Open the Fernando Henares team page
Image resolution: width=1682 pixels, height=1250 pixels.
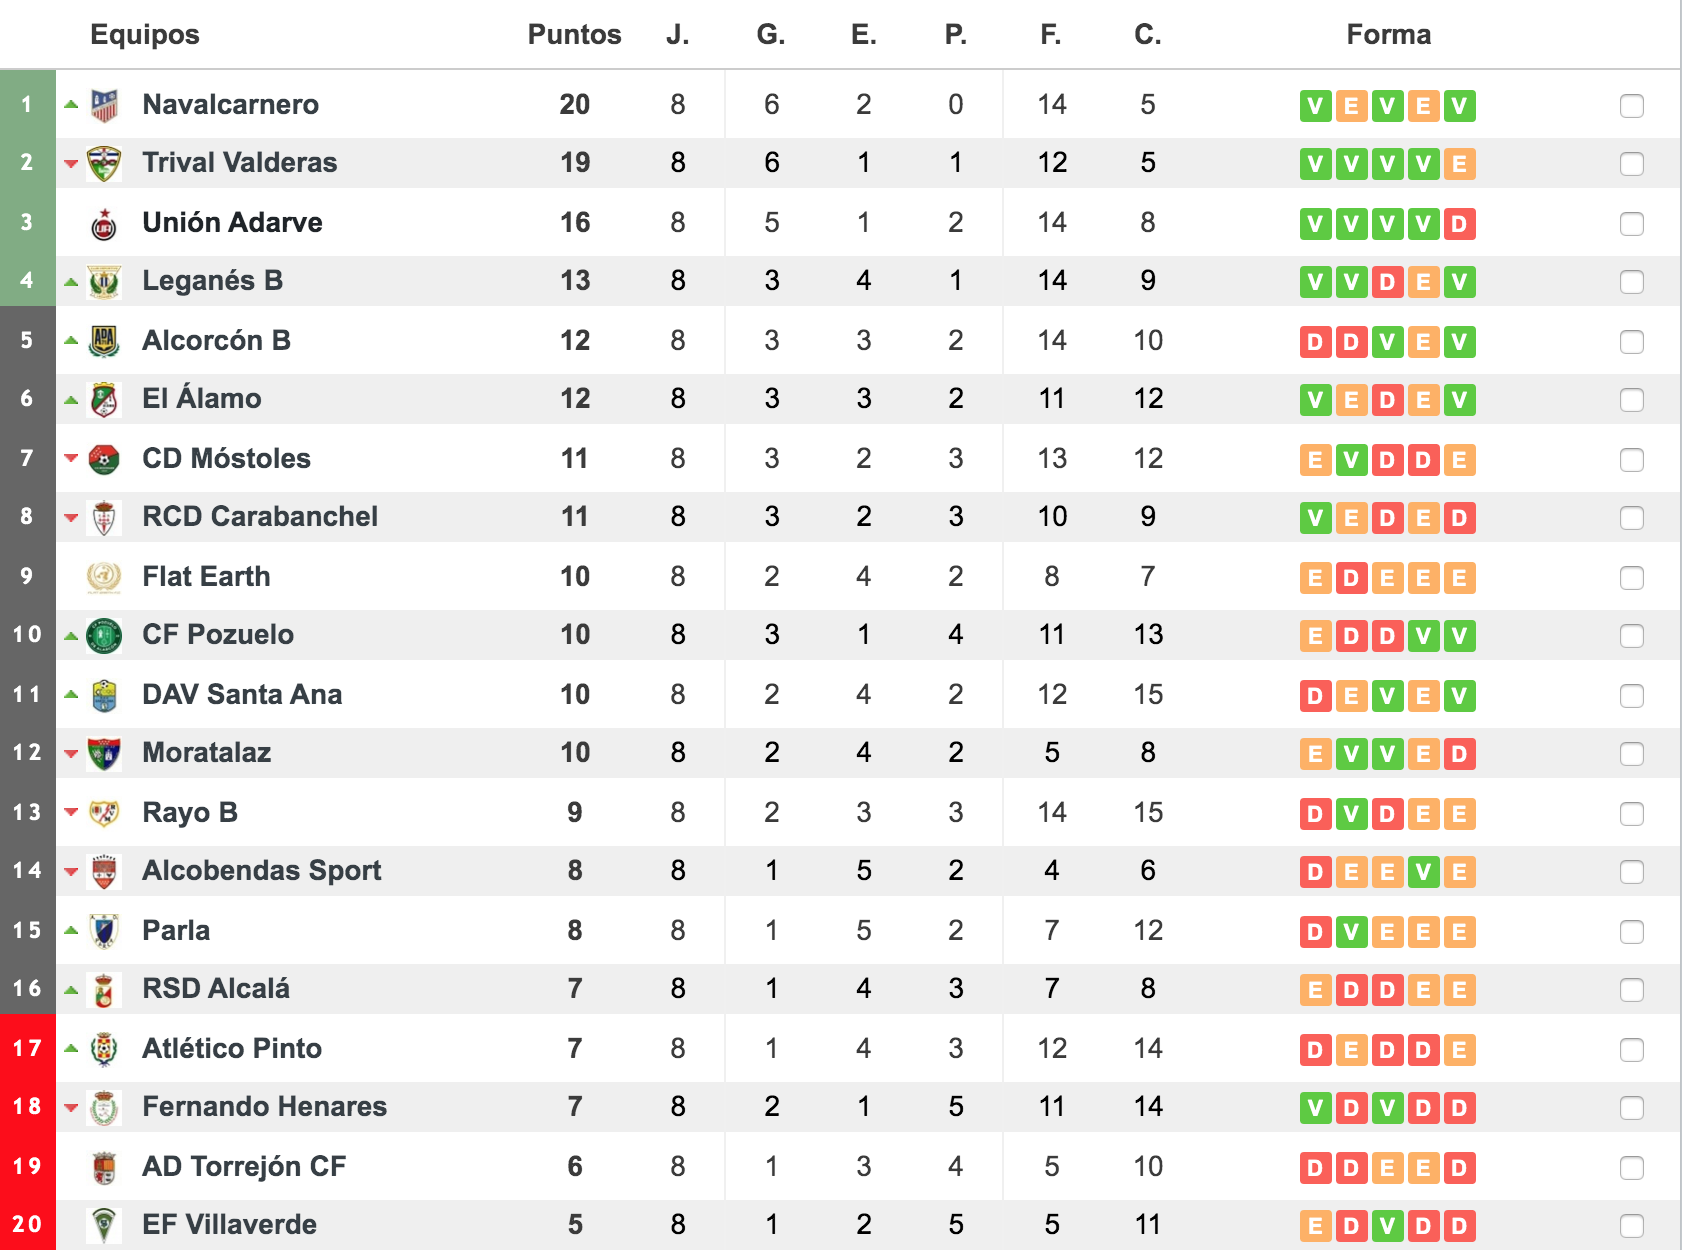click(x=264, y=1106)
